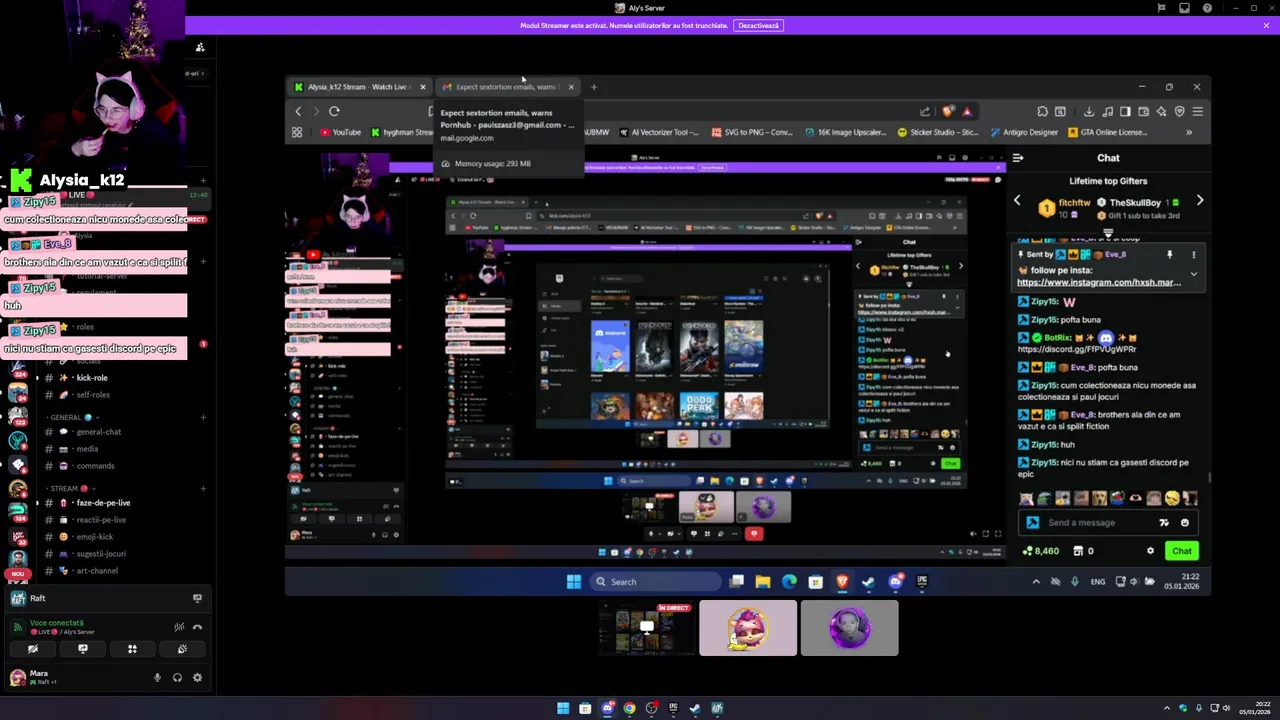This screenshot has width=1280, height=720.
Task: Collapse the Lifetime top Gifters leaderboard
Action: click(x=1108, y=234)
